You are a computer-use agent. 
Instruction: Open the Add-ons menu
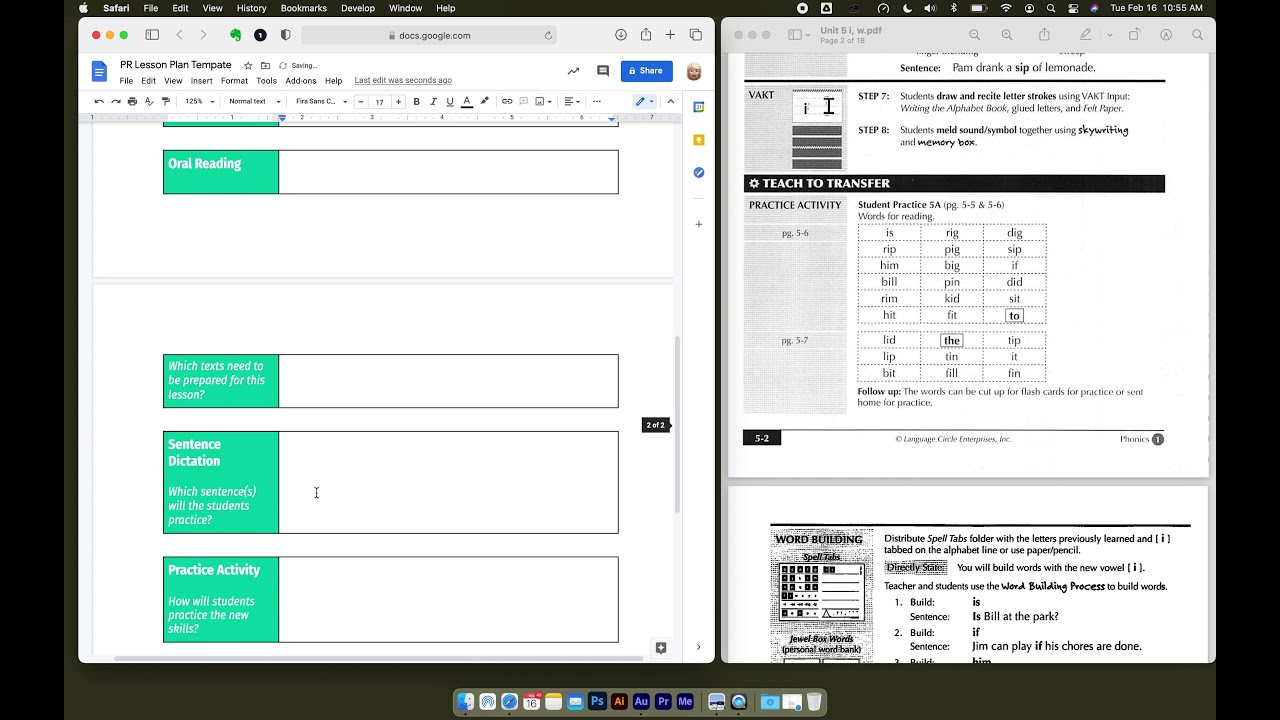(x=301, y=81)
